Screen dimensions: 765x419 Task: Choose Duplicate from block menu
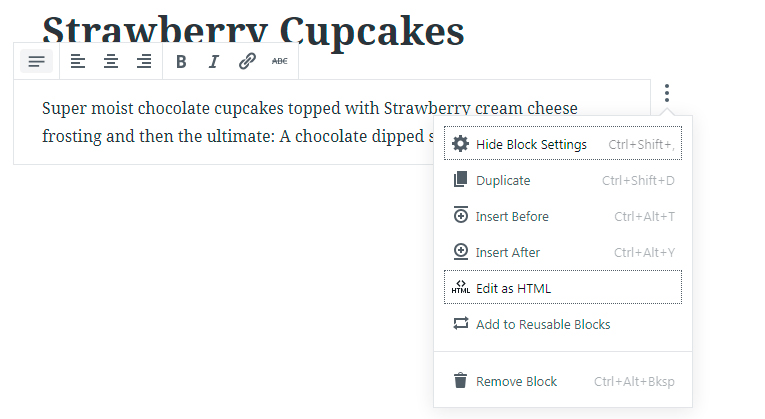pos(563,180)
